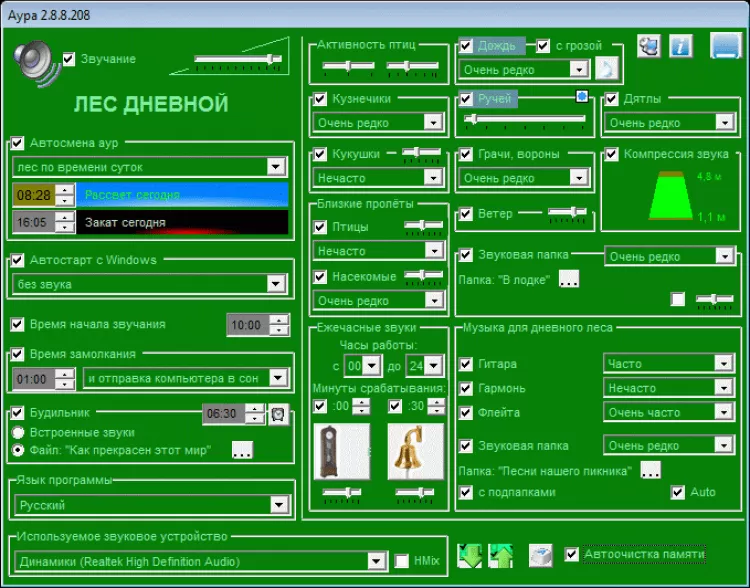This screenshot has width=750, height=588.
Task: Toggle the Время начала звучания checkbox
Action: (x=18, y=324)
